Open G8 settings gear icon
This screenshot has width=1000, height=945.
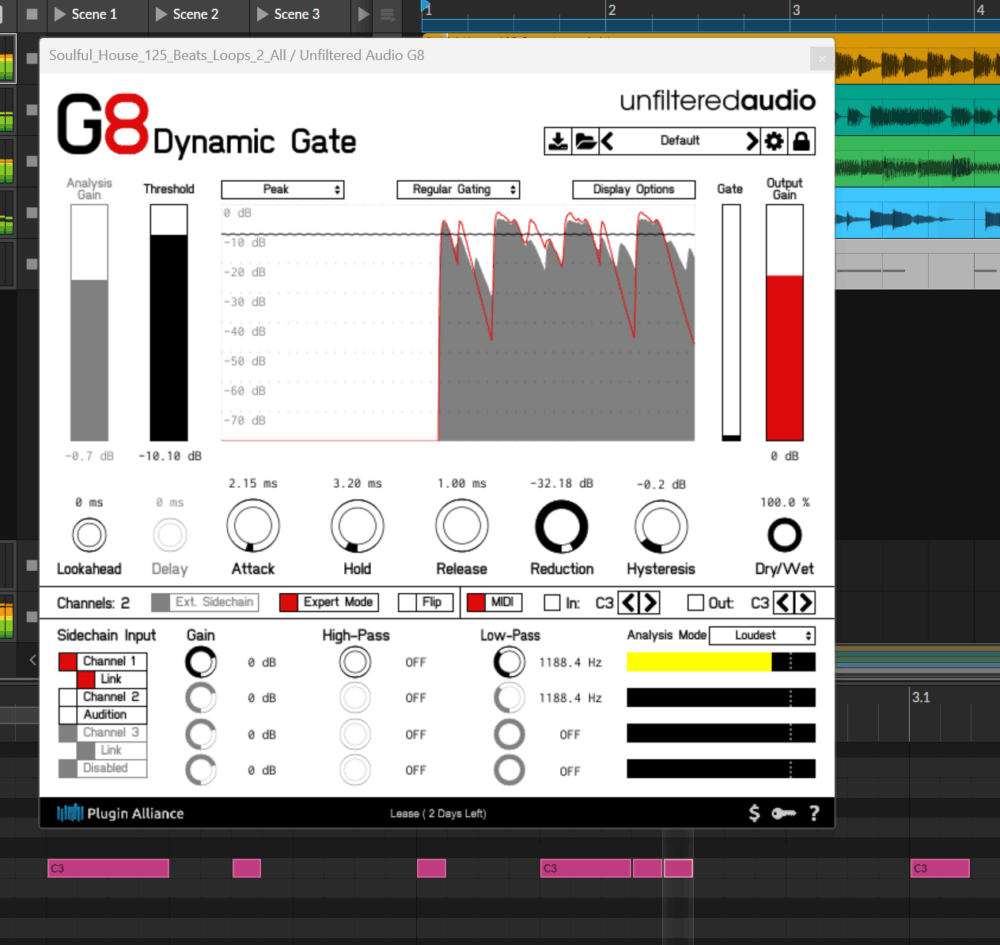click(x=774, y=141)
